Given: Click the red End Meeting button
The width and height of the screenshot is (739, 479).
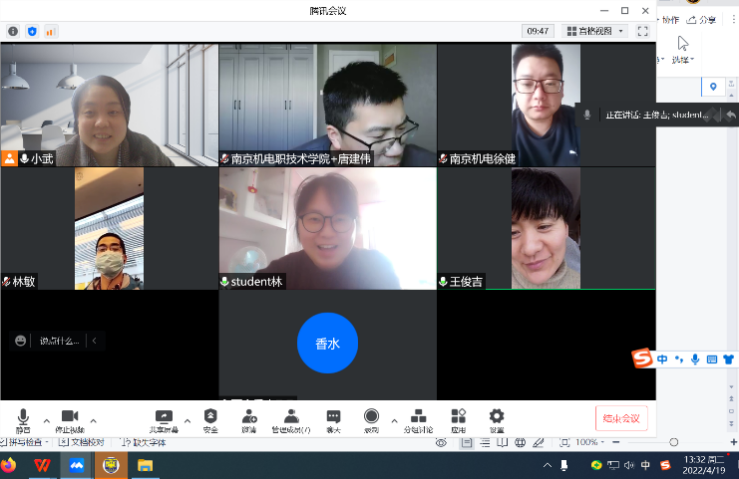Looking at the screenshot, I should tap(622, 418).
